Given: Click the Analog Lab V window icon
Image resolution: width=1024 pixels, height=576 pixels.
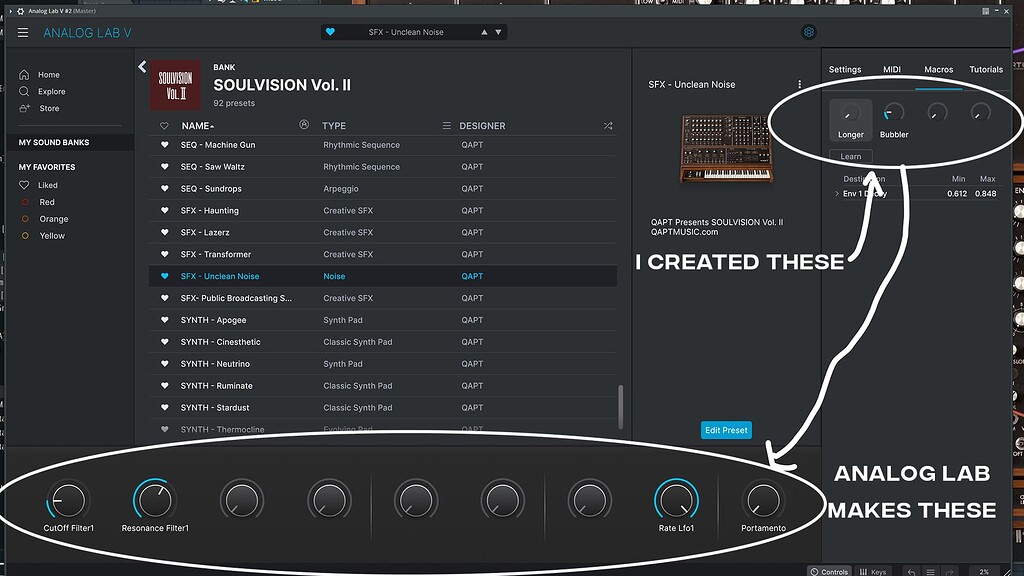Looking at the screenshot, I should (21, 11).
